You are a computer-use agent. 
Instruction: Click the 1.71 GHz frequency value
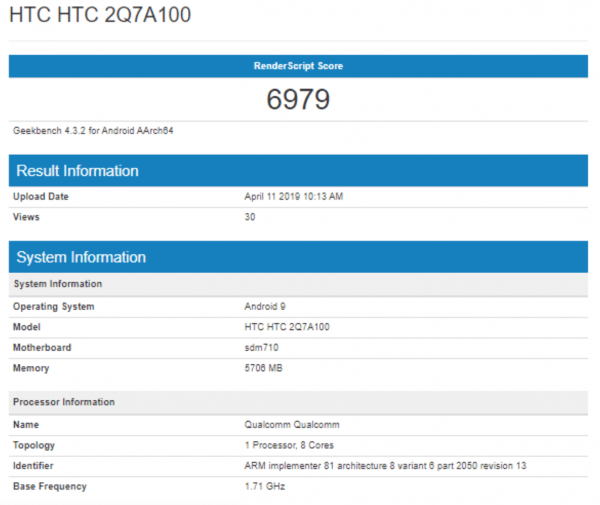[265, 487]
